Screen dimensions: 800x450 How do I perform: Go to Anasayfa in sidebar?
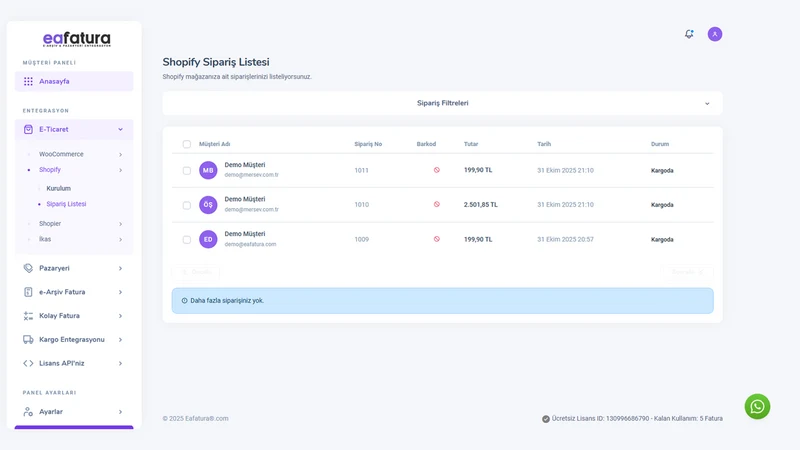click(74, 81)
